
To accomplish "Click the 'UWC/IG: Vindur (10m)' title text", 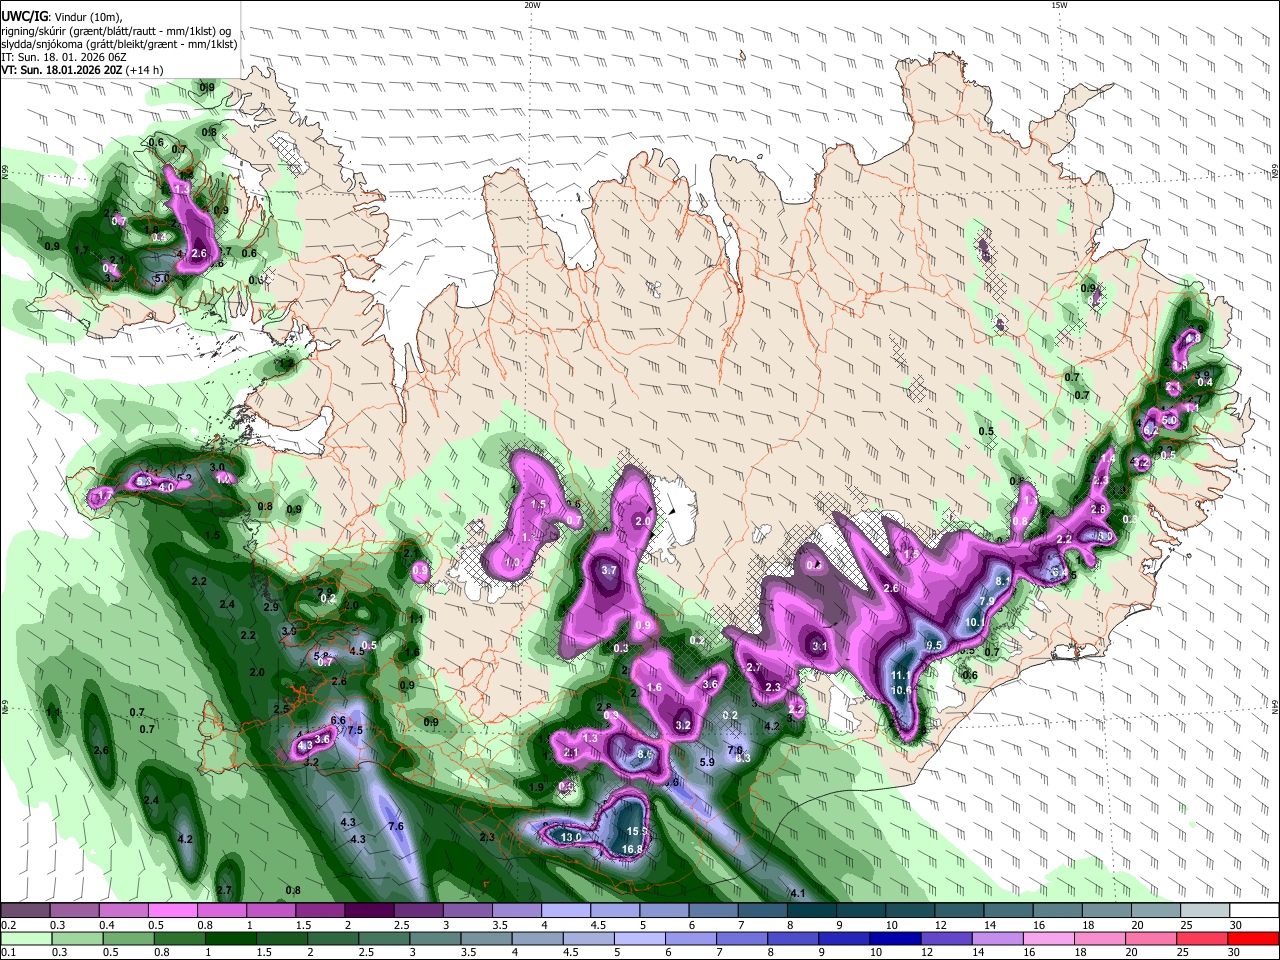I will click(x=62, y=16).
